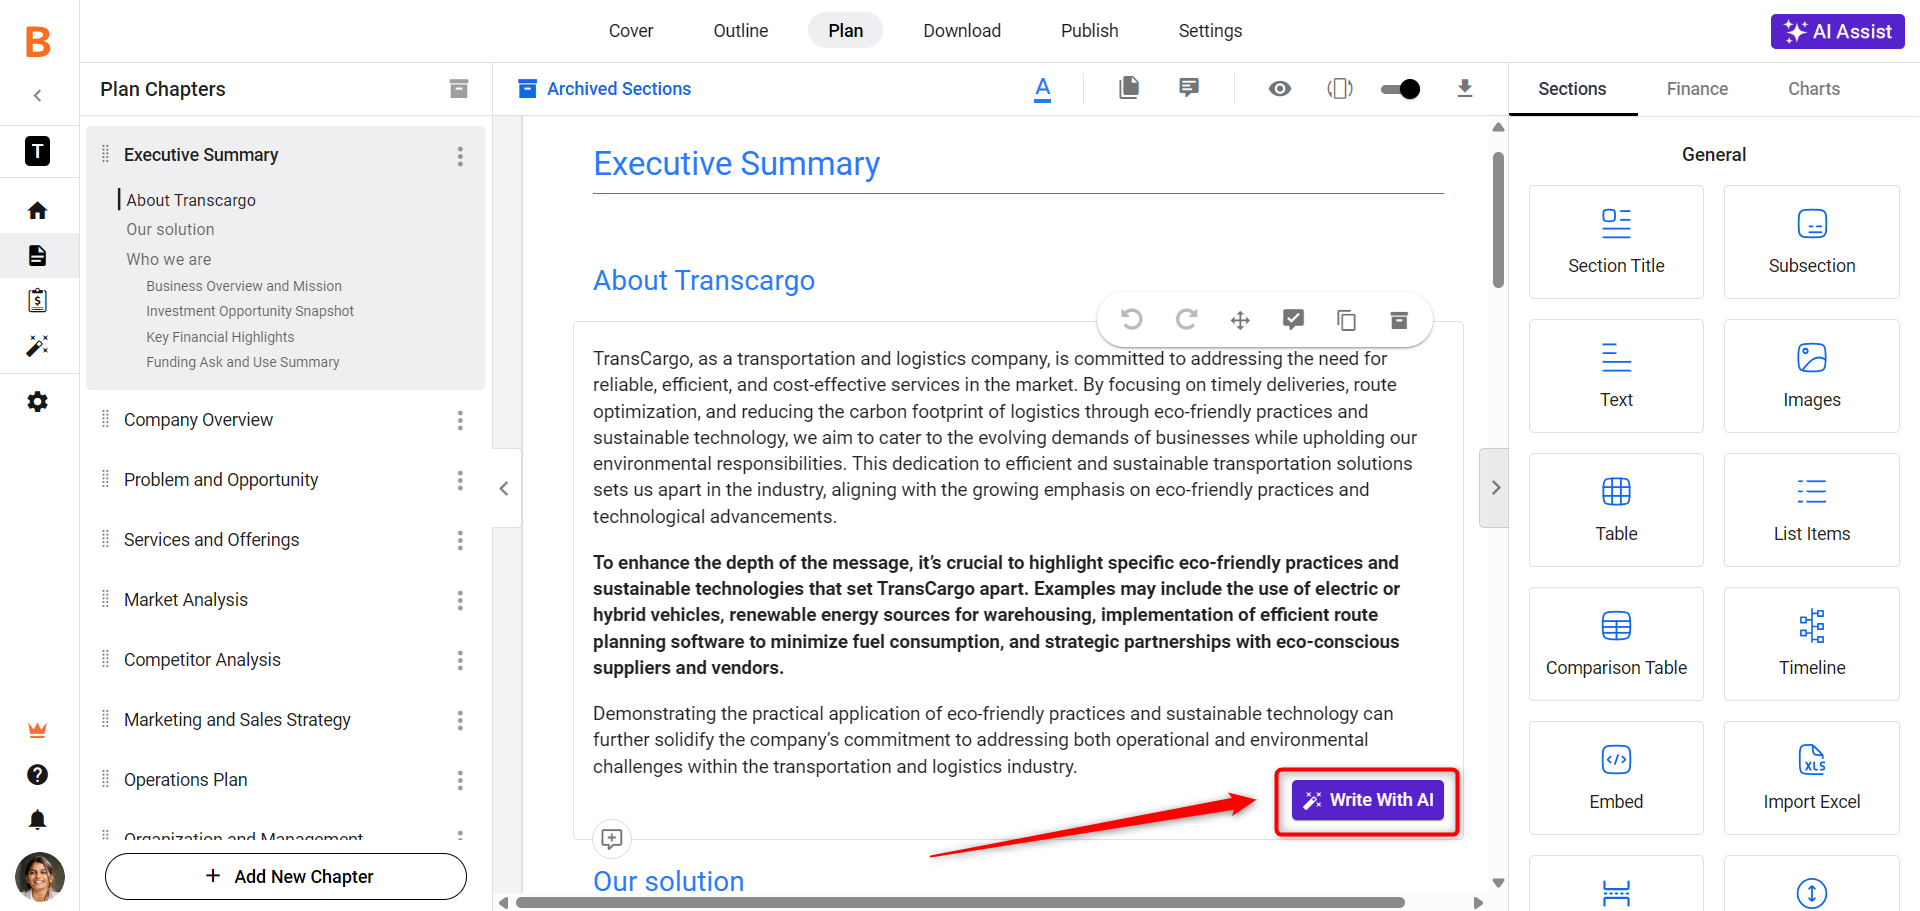Switch to the Finance panel tab
This screenshot has width=1920, height=911.
[1697, 89]
